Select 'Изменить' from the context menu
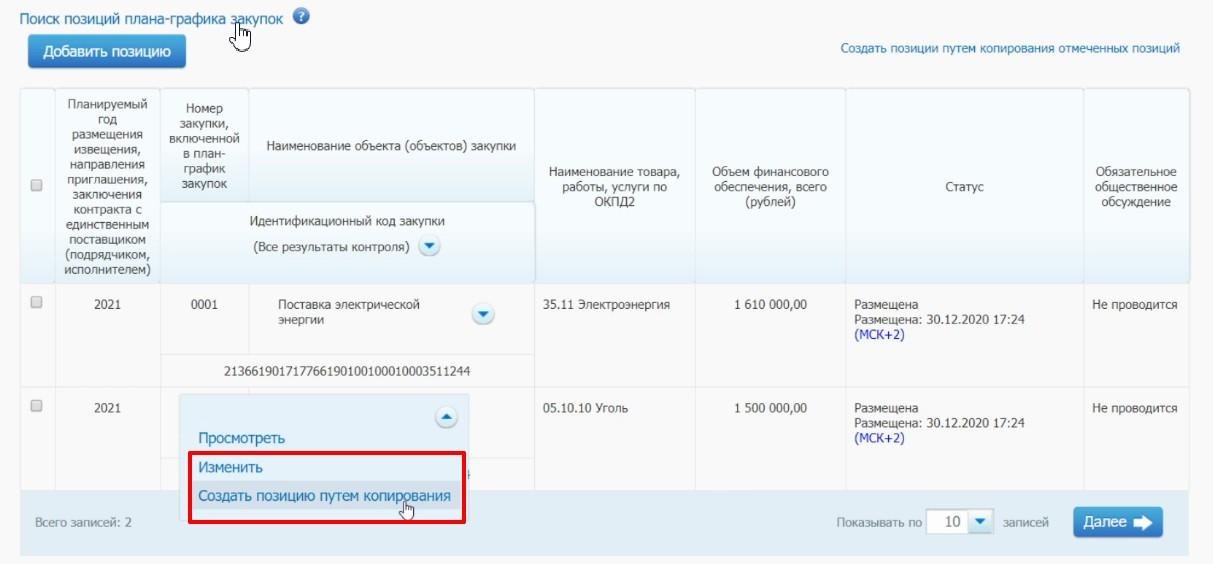The image size is (1213, 564). coord(230,467)
